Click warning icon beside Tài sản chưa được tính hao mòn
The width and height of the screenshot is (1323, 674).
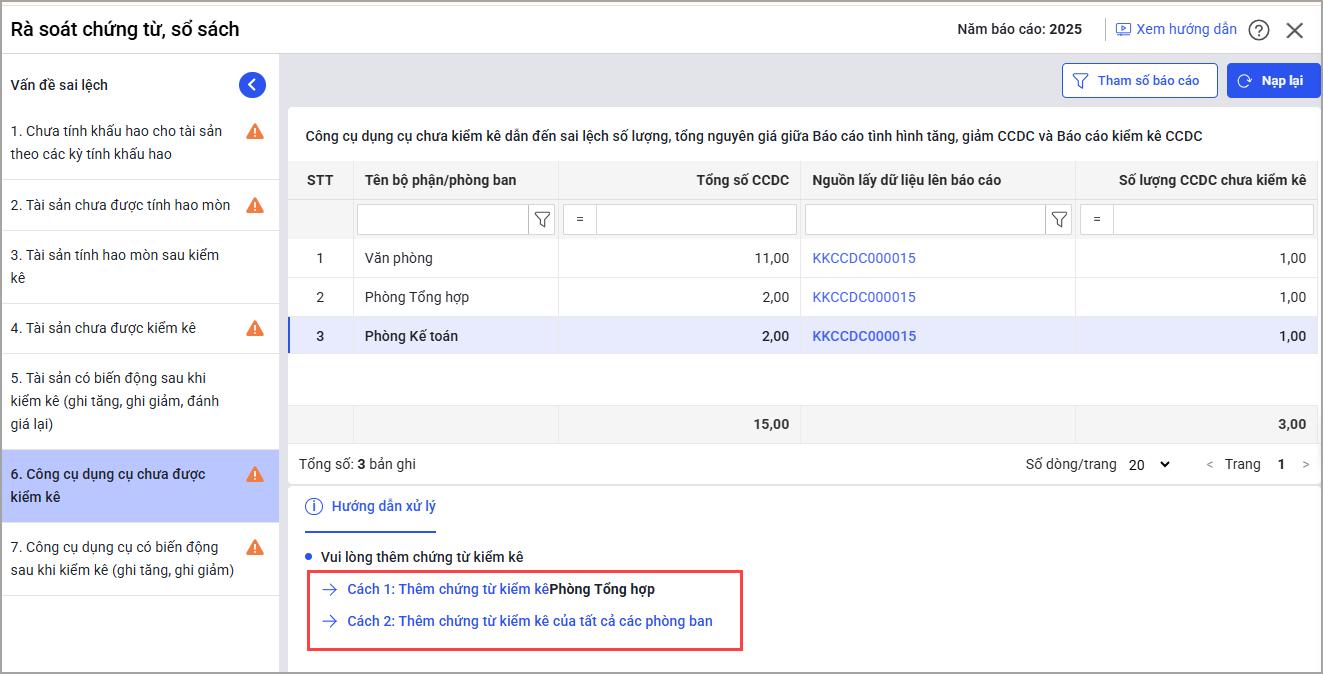[x=255, y=205]
